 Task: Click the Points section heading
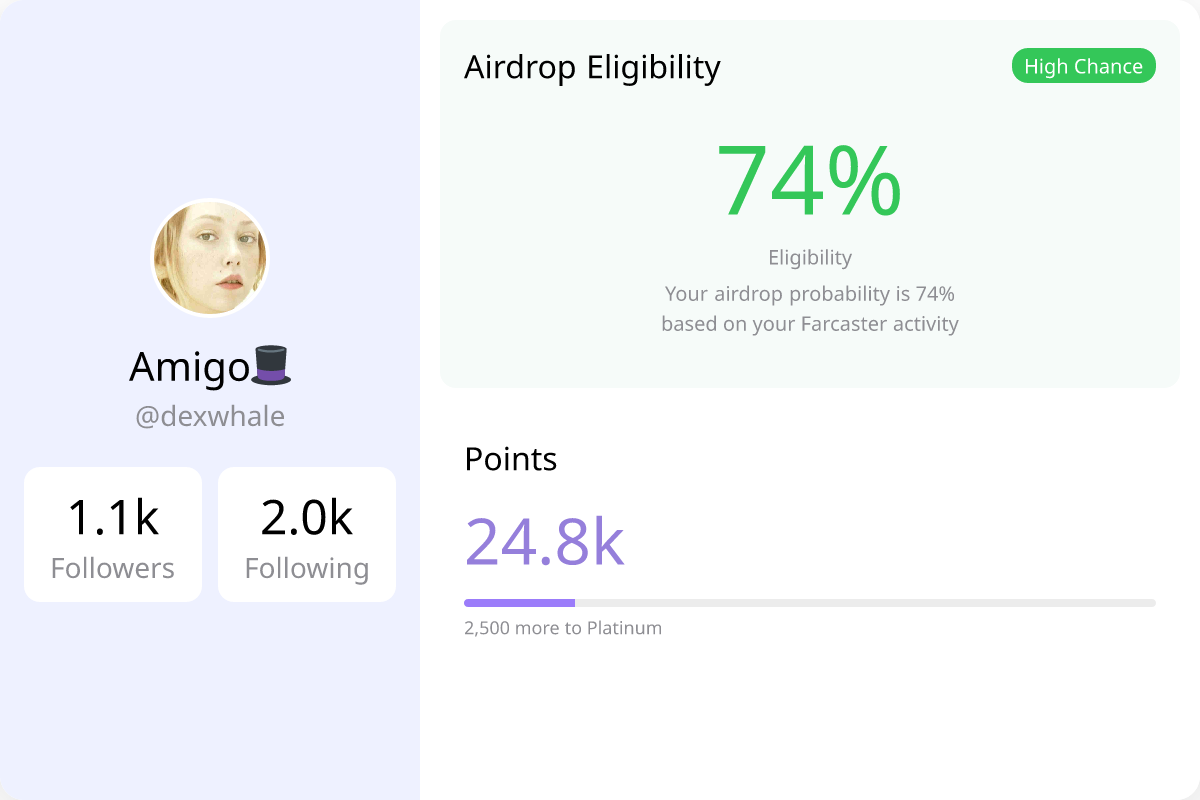pyautogui.click(x=511, y=459)
